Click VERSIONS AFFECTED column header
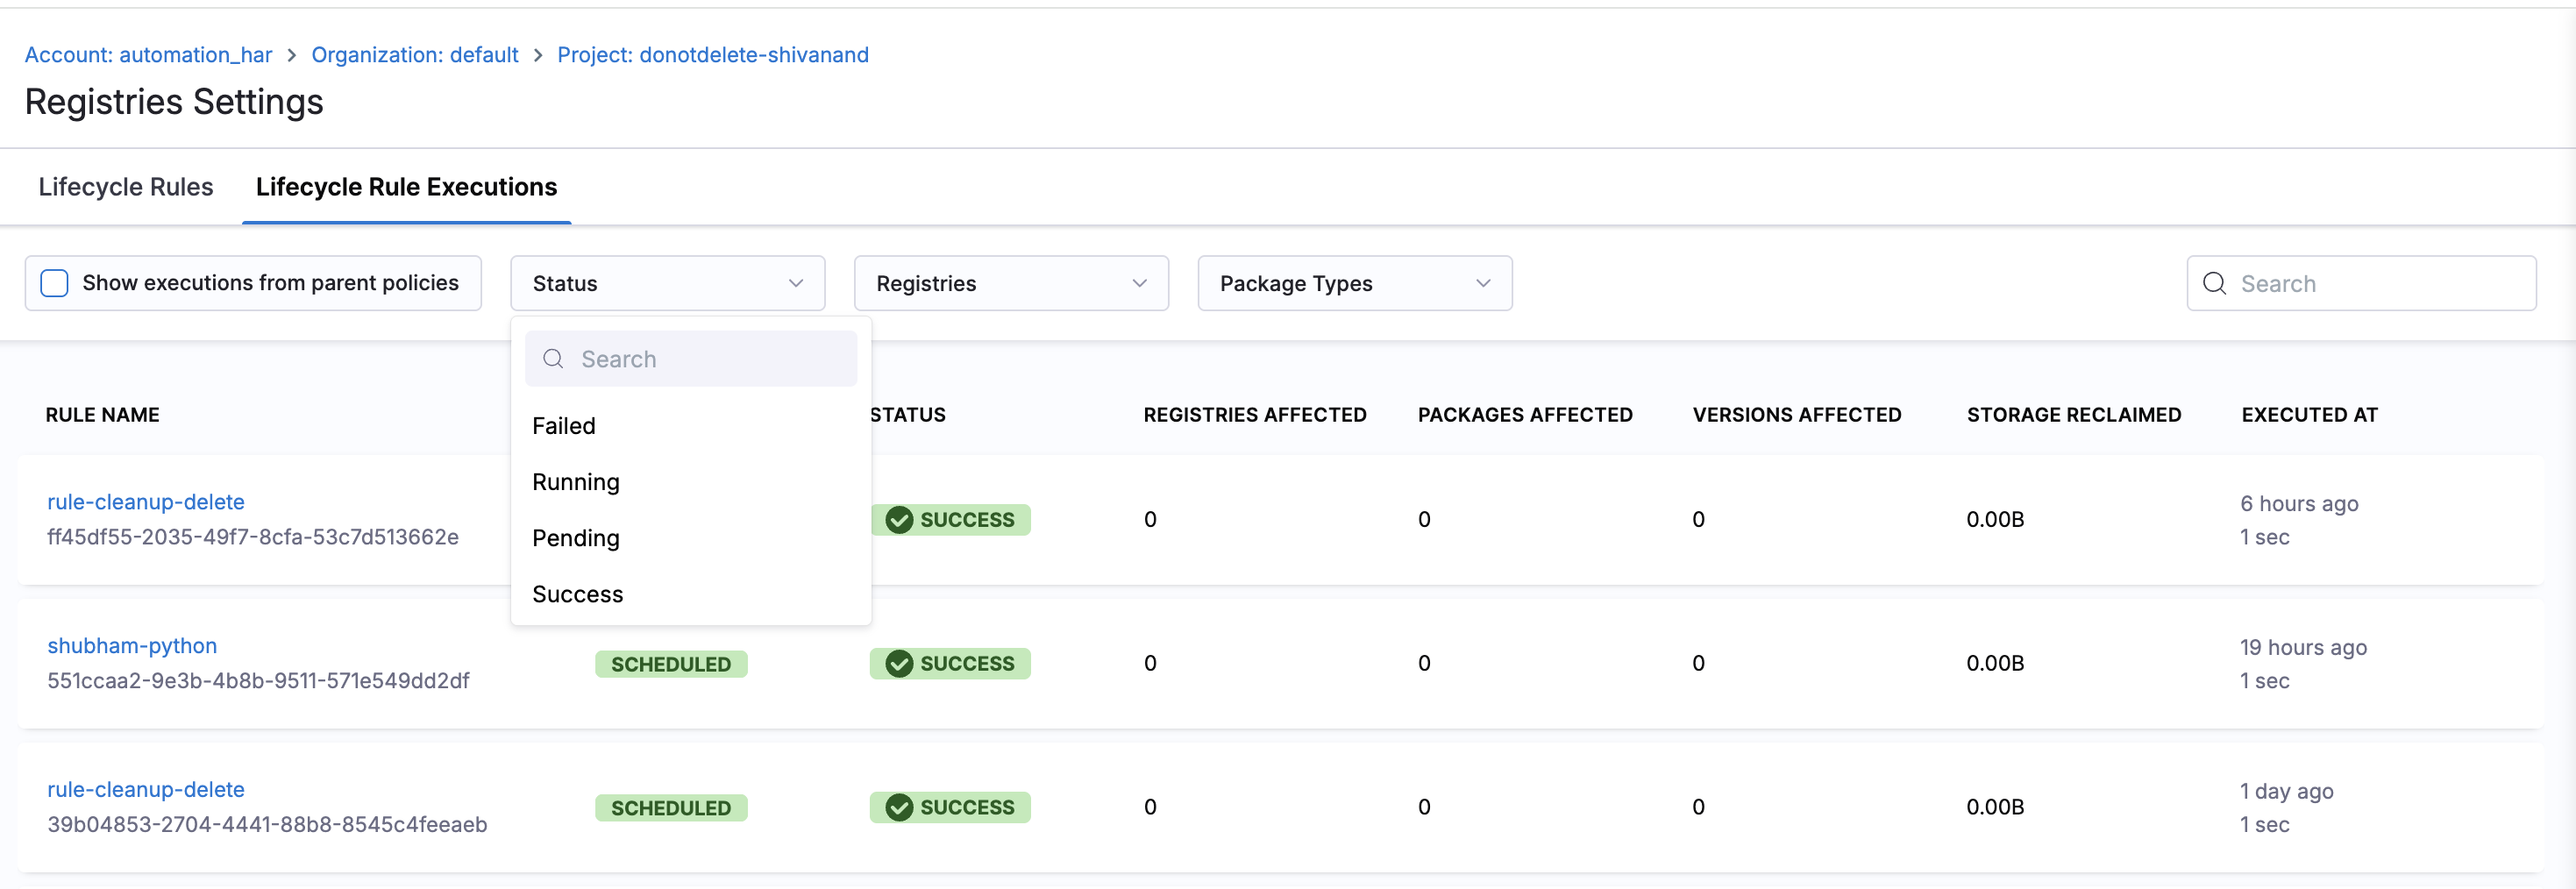 pyautogui.click(x=1797, y=415)
